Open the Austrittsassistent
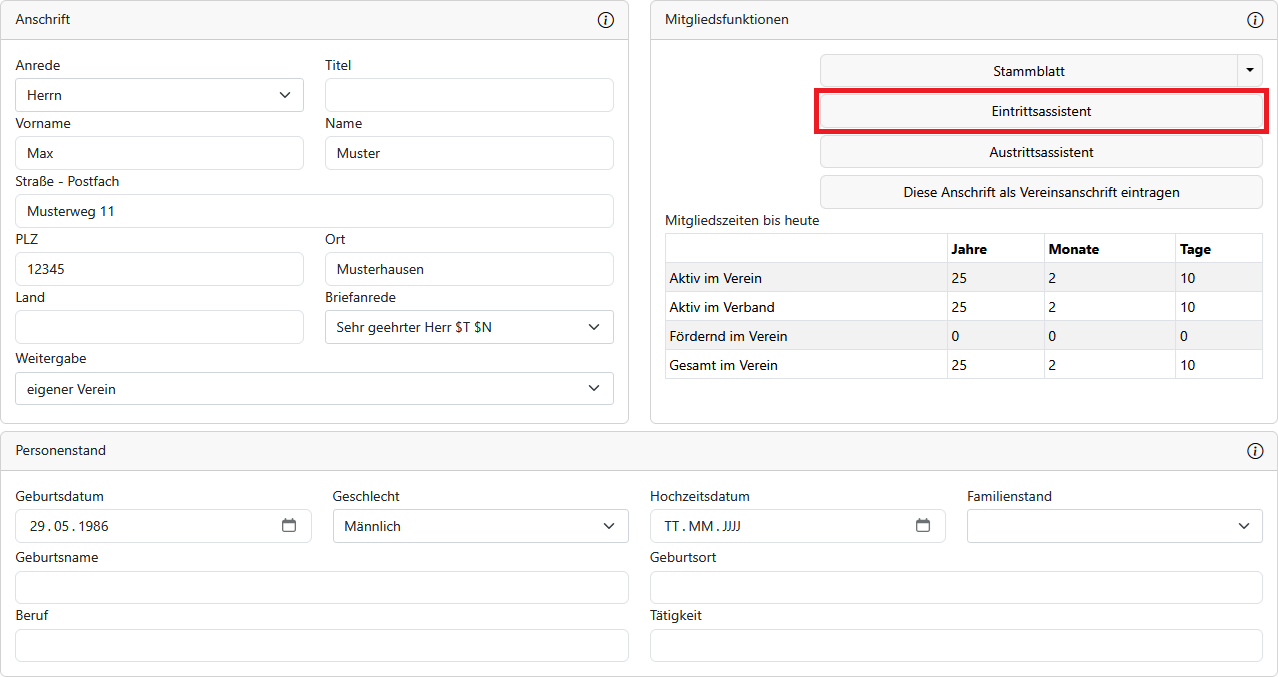Image resolution: width=1278 pixels, height=677 pixels. 1041,152
